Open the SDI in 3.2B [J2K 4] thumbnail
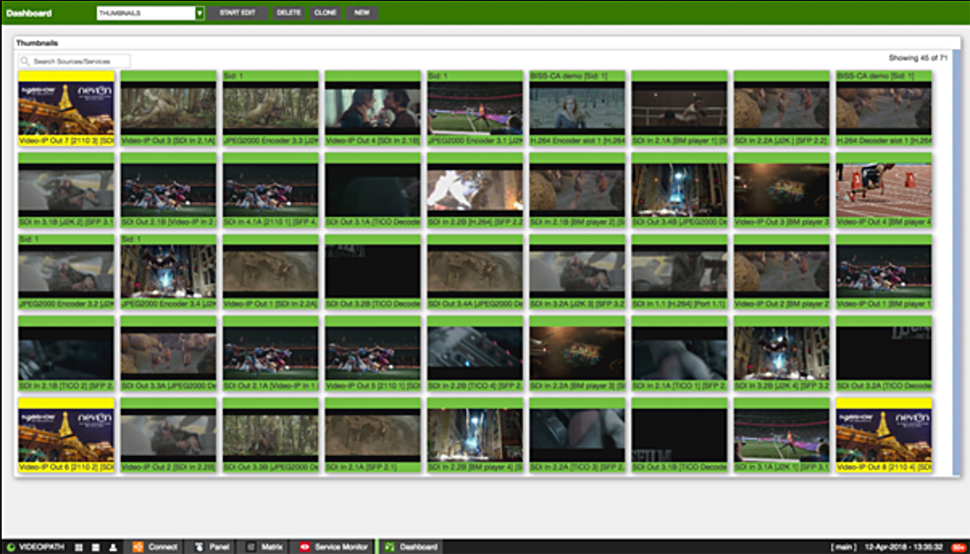 tap(781, 354)
